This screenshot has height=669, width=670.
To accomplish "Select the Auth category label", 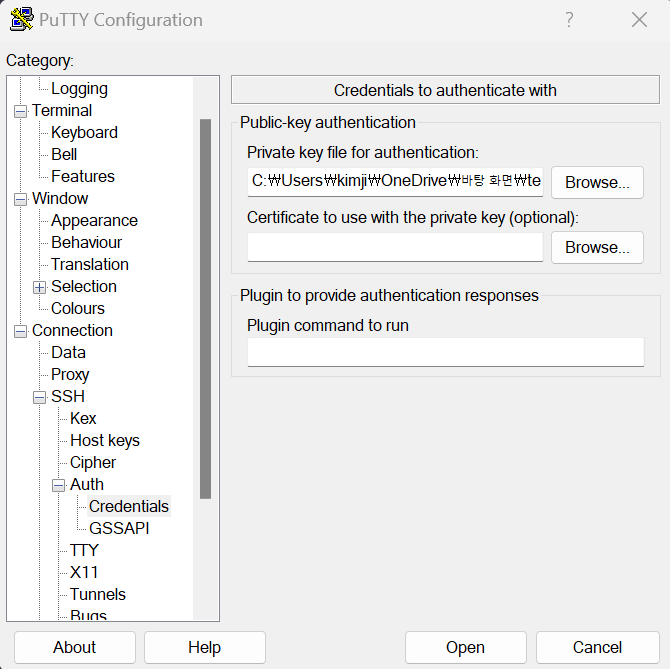I will coord(87,484).
